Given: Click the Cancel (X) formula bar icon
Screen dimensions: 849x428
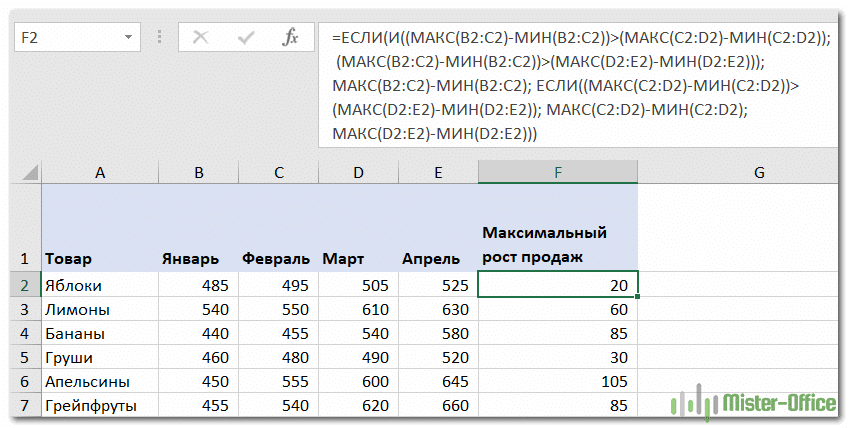Looking at the screenshot, I should click(201, 37).
